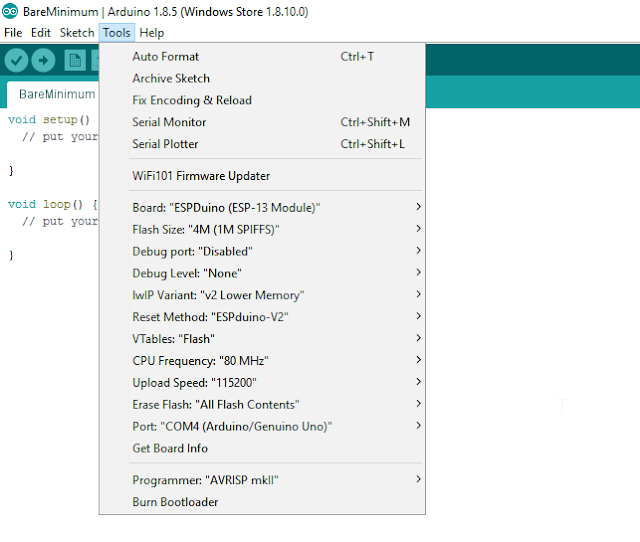Open the Help menu
The image size is (640, 542).
pos(151,33)
